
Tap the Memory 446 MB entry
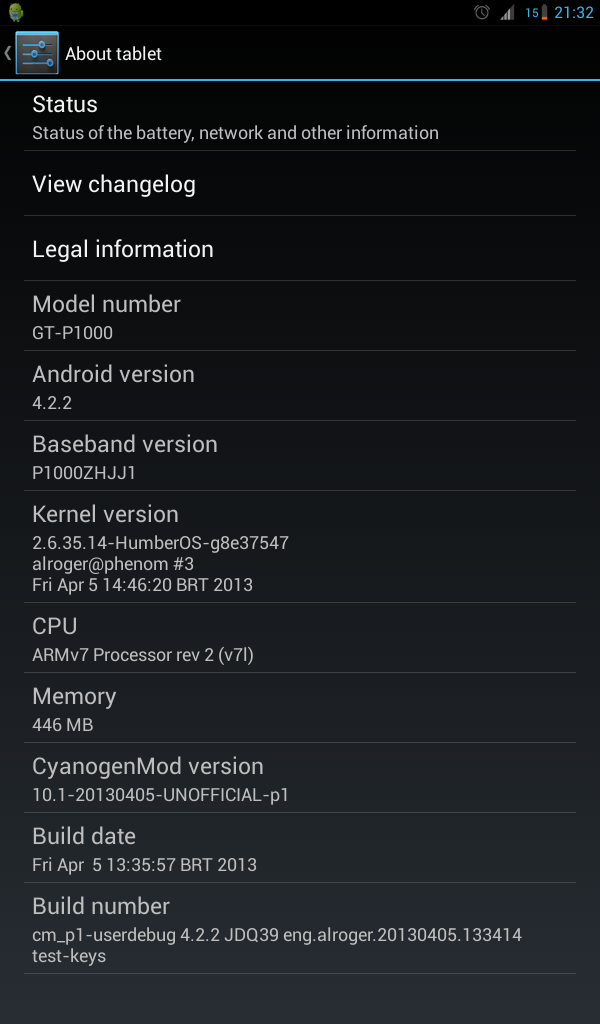300,708
